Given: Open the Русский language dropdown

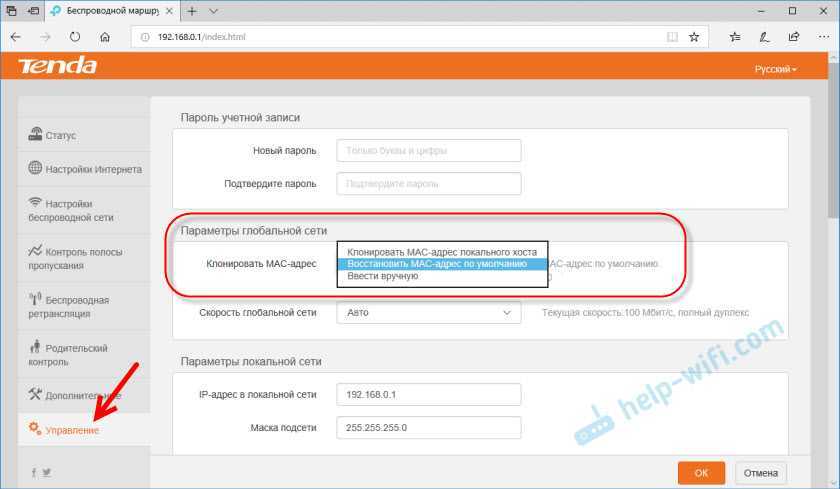Looking at the screenshot, I should coord(776,69).
